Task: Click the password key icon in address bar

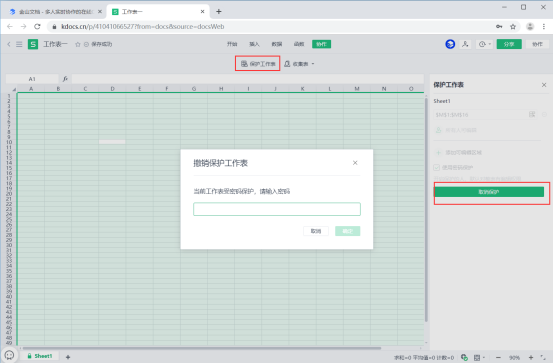Action: 499,26
